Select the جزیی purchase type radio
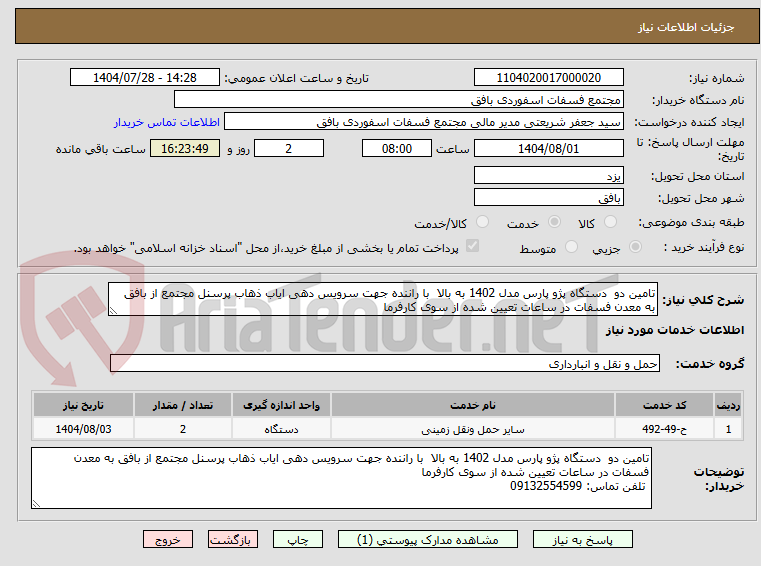Viewport: 761px width, 566px height. (x=635, y=247)
